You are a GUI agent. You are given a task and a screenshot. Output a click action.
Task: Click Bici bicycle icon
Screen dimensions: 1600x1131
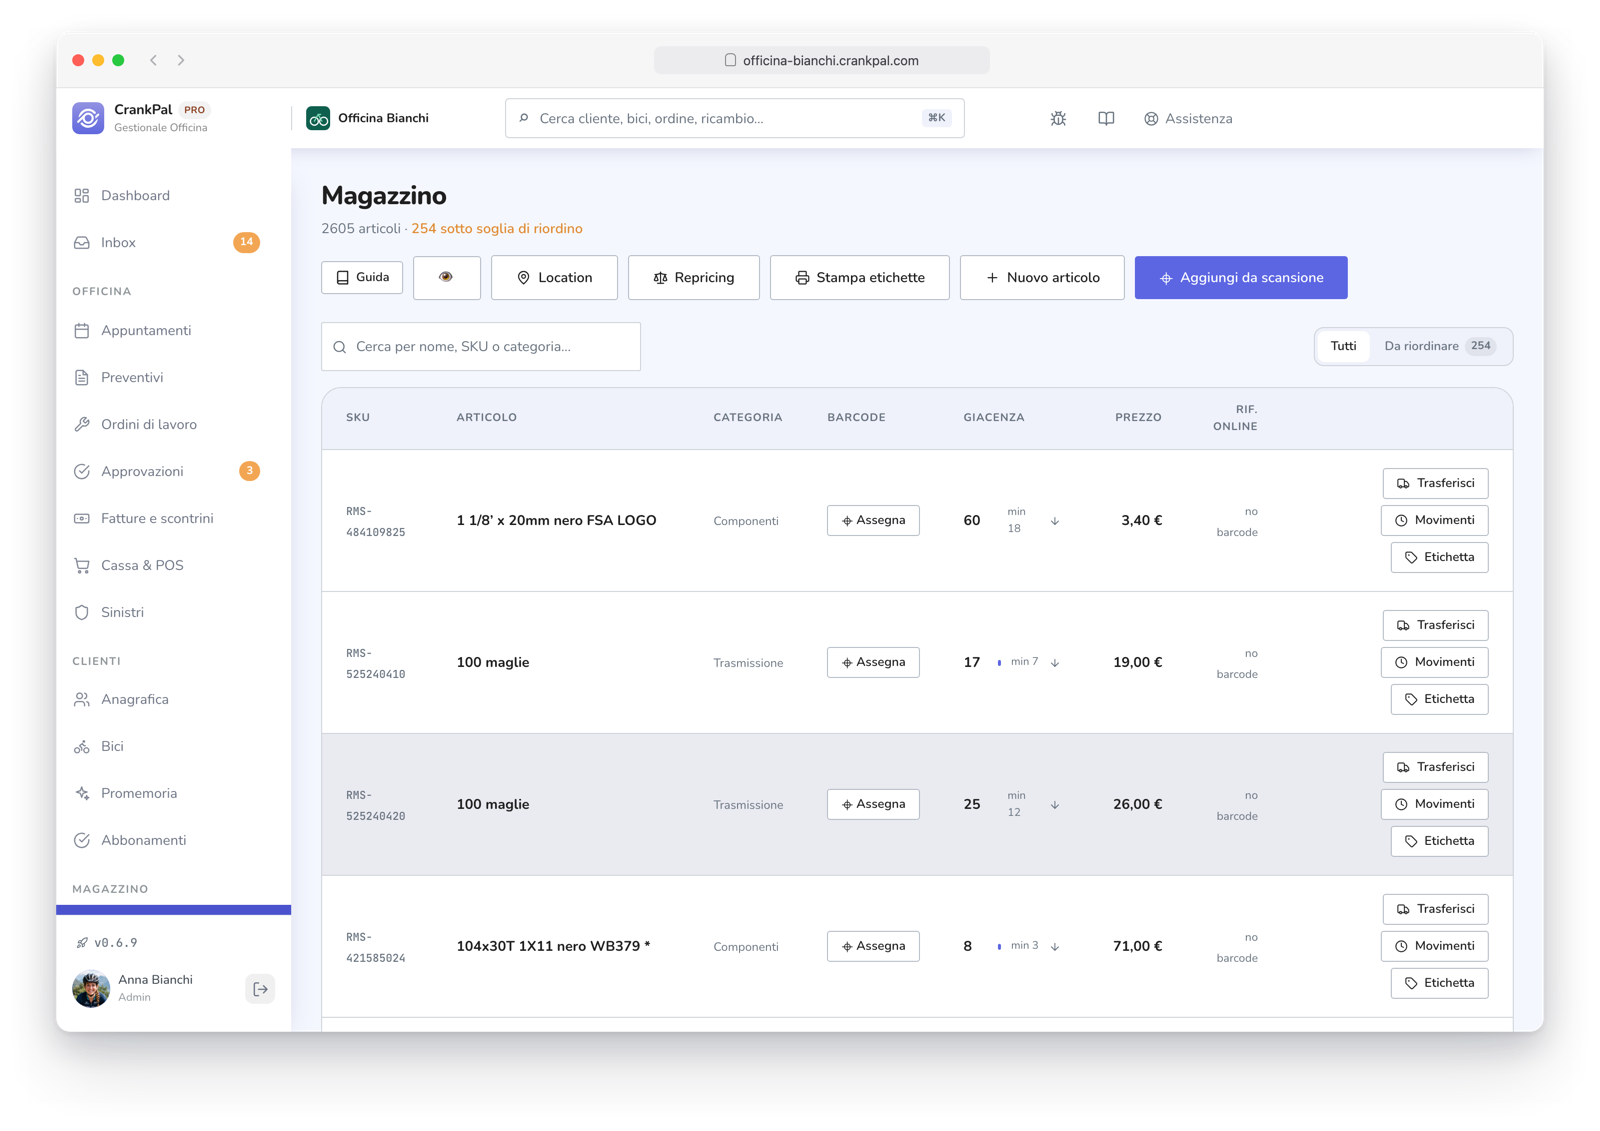pyautogui.click(x=82, y=746)
